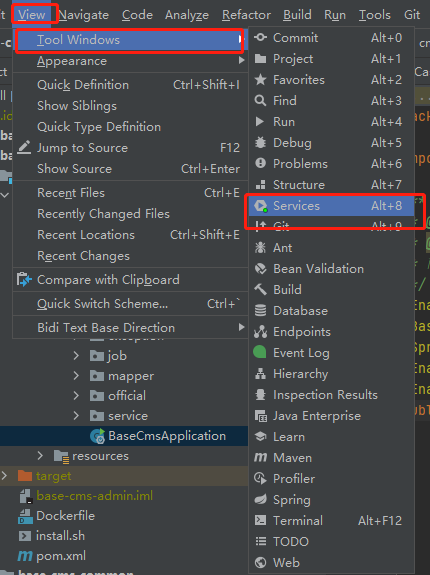
Task: Click the Problems warning icon
Action: click(260, 163)
